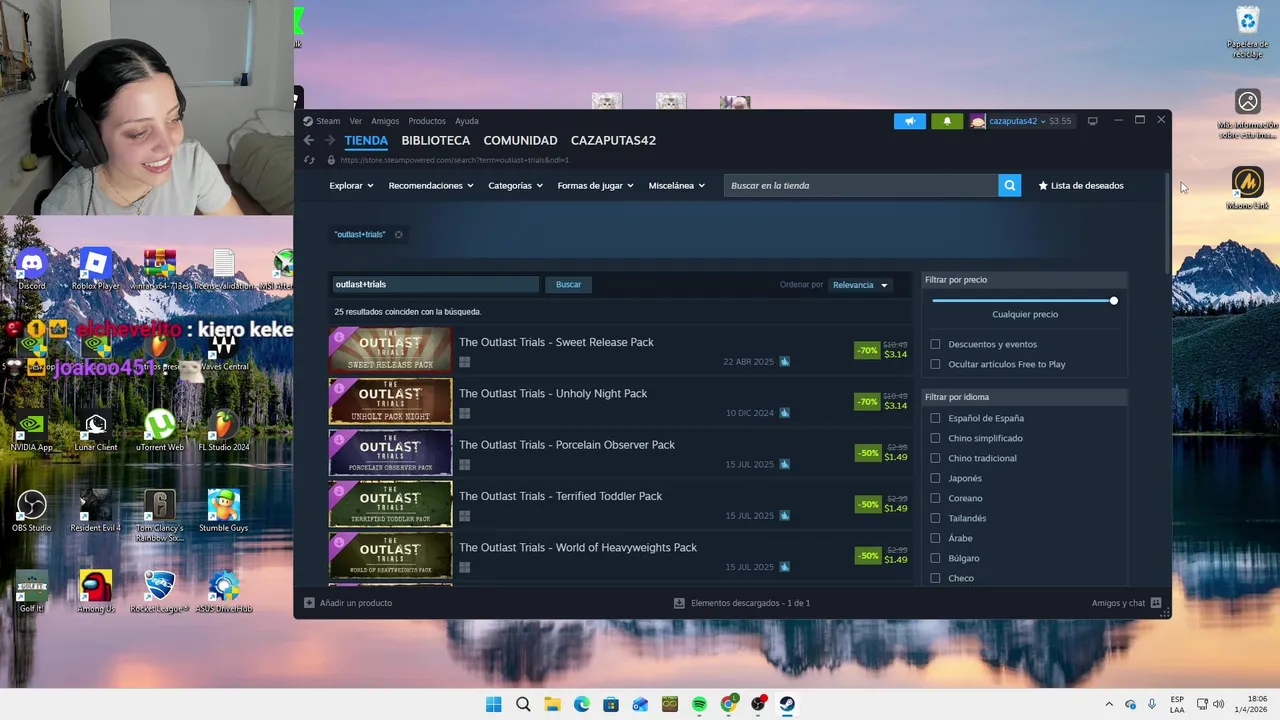Select the Rocket League desktop icon
Image resolution: width=1280 pixels, height=720 pixels.
click(159, 592)
